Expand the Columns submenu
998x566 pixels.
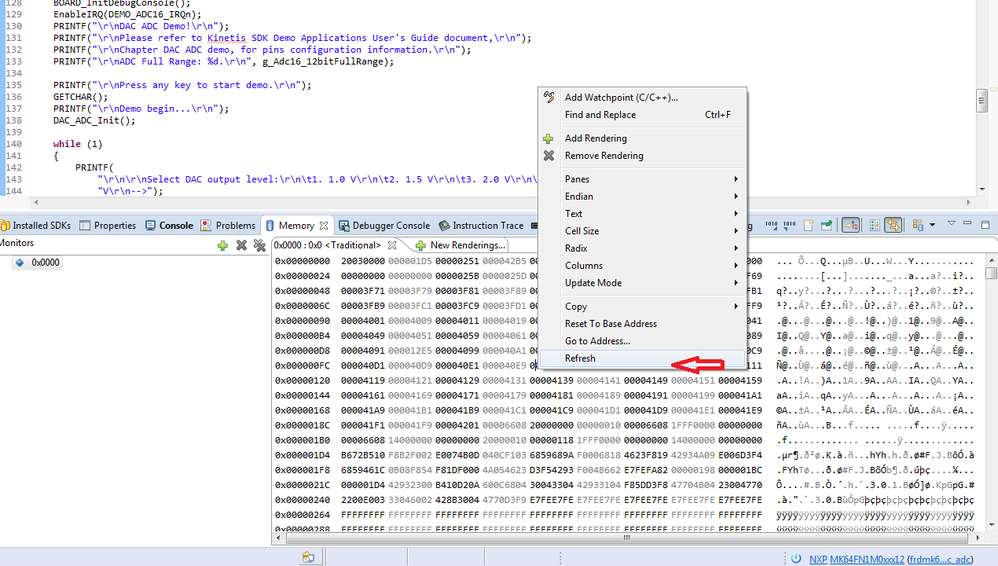(642, 265)
